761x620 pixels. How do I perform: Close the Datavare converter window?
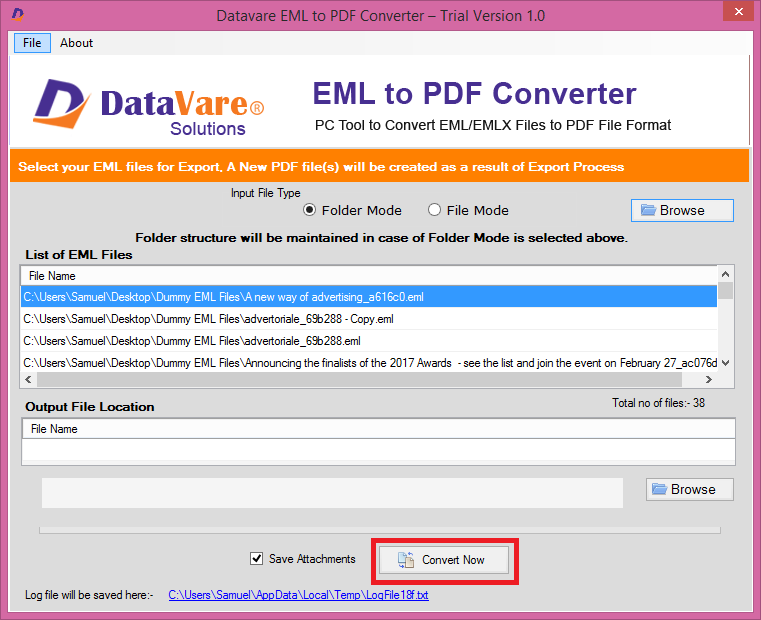pyautogui.click(x=739, y=11)
